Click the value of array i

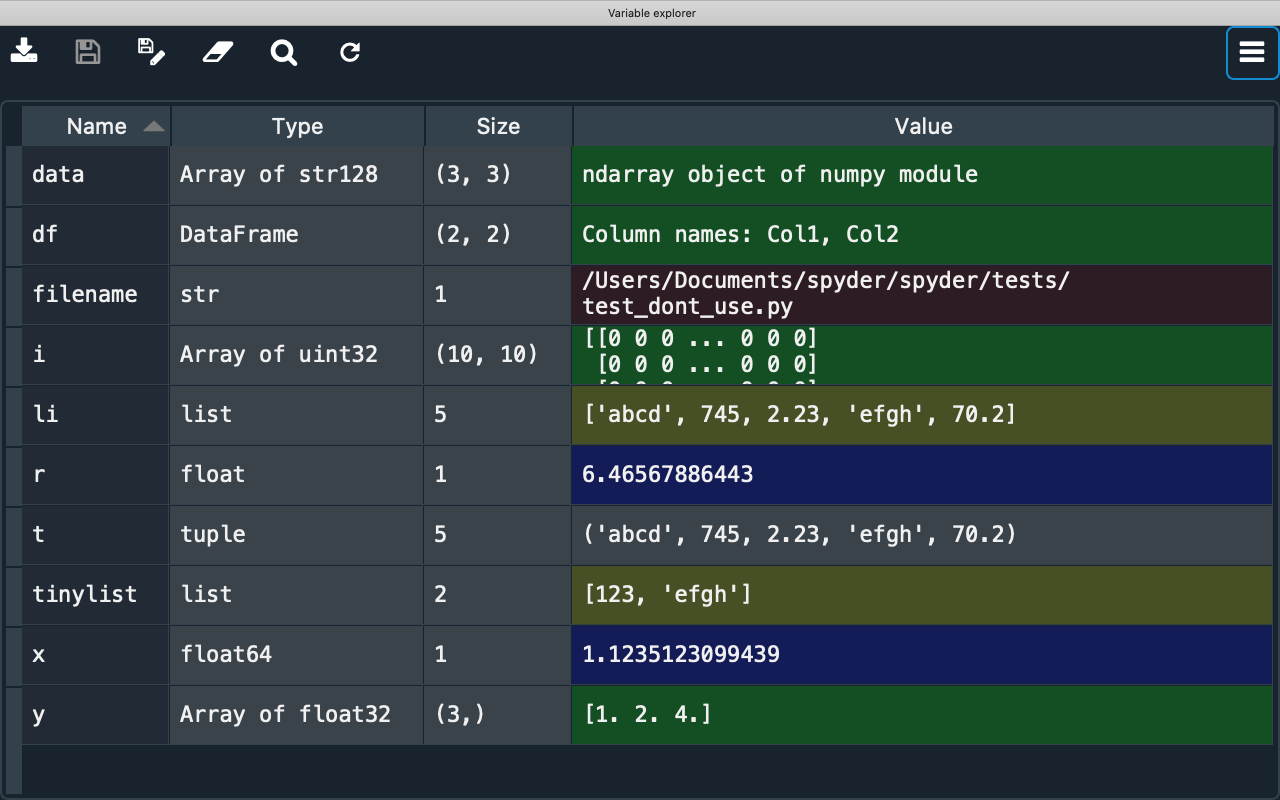pos(922,355)
